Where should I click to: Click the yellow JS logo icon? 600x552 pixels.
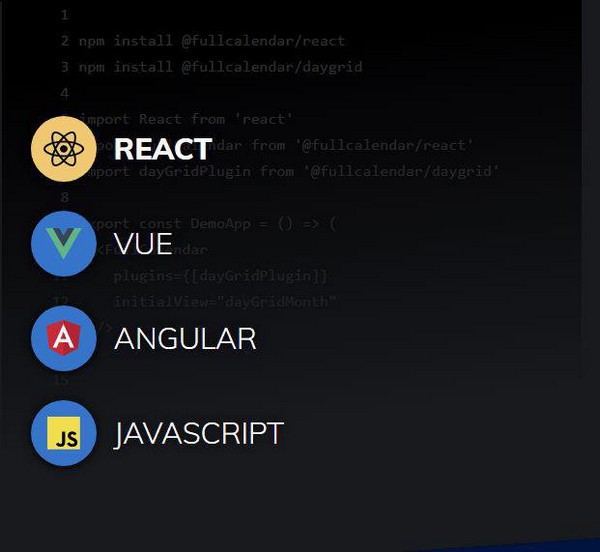[x=64, y=434]
